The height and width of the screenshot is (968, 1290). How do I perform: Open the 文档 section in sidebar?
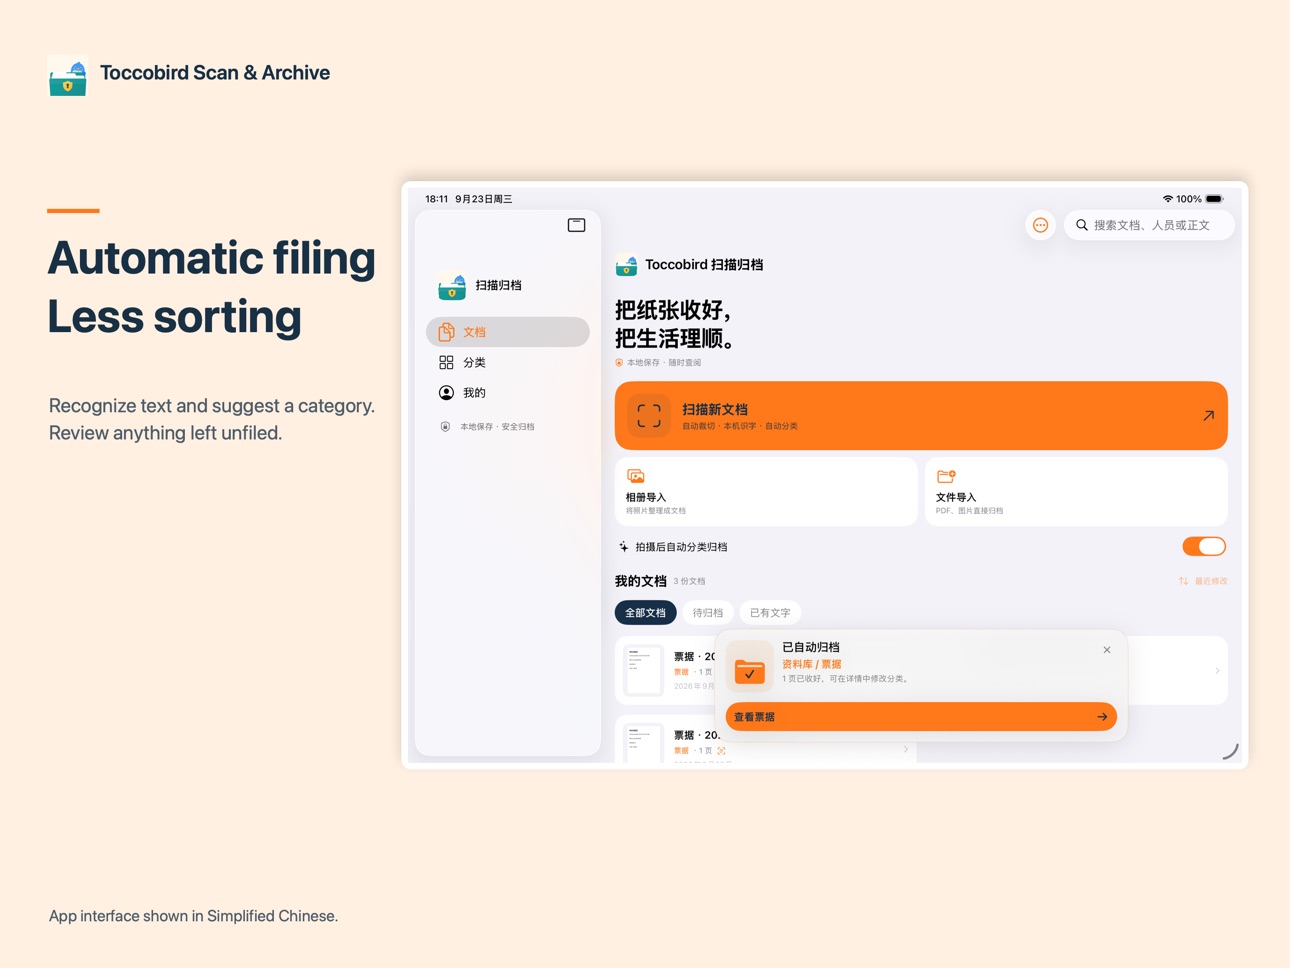click(507, 332)
